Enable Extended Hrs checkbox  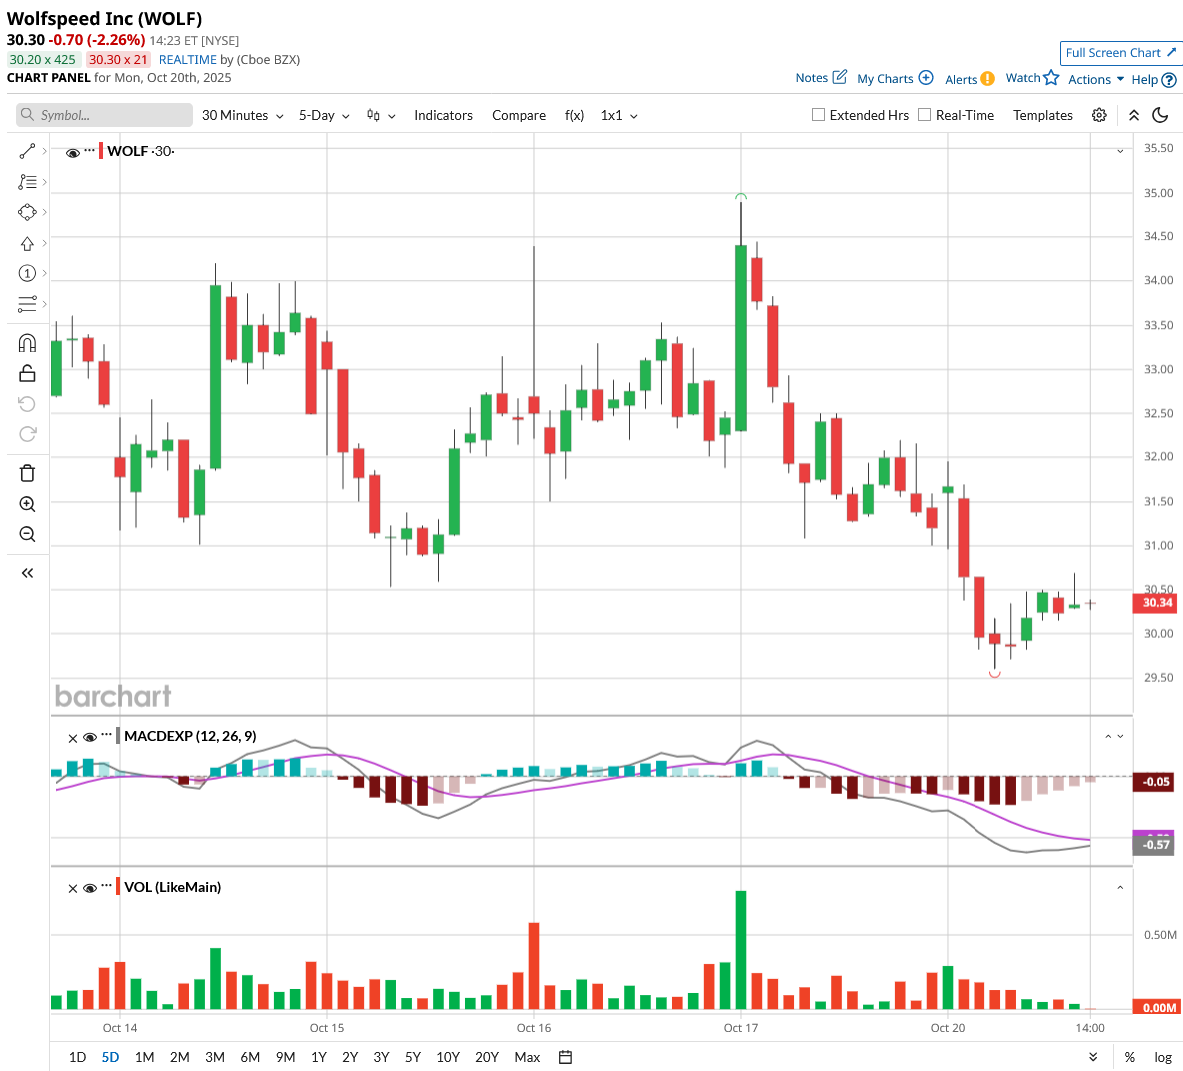coord(818,115)
